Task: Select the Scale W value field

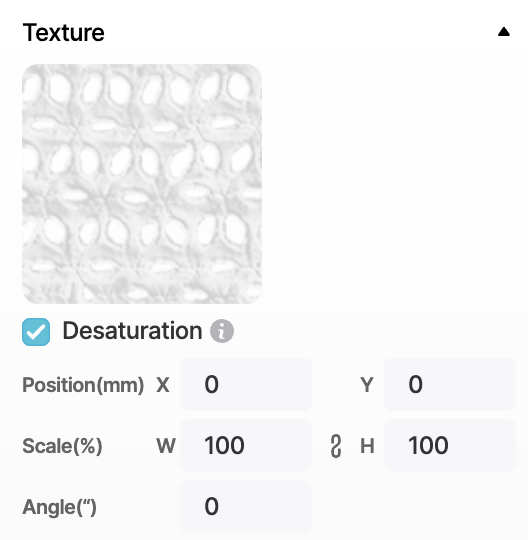Action: tap(246, 446)
